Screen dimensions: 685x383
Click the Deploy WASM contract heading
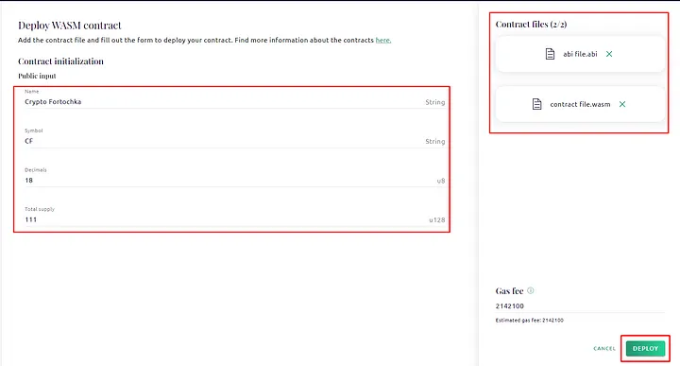[x=69, y=25]
